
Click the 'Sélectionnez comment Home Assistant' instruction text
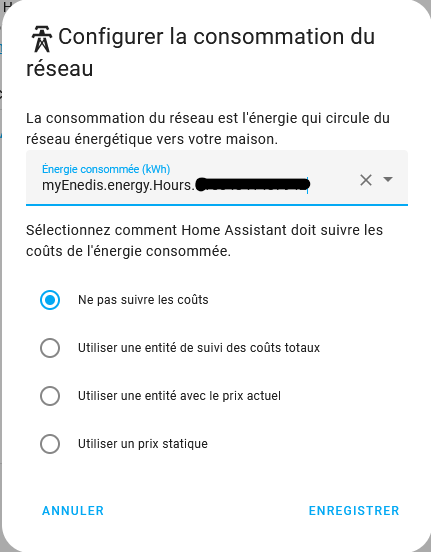coord(204,240)
